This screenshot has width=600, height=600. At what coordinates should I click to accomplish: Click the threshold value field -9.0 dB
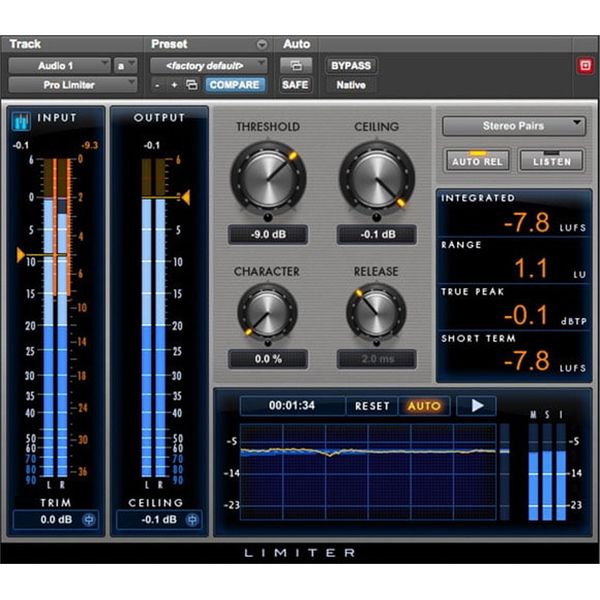pos(268,234)
